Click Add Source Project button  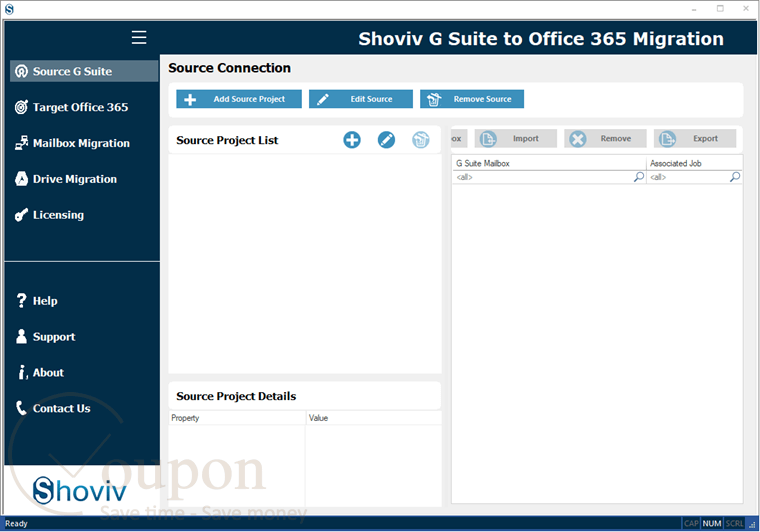click(239, 99)
